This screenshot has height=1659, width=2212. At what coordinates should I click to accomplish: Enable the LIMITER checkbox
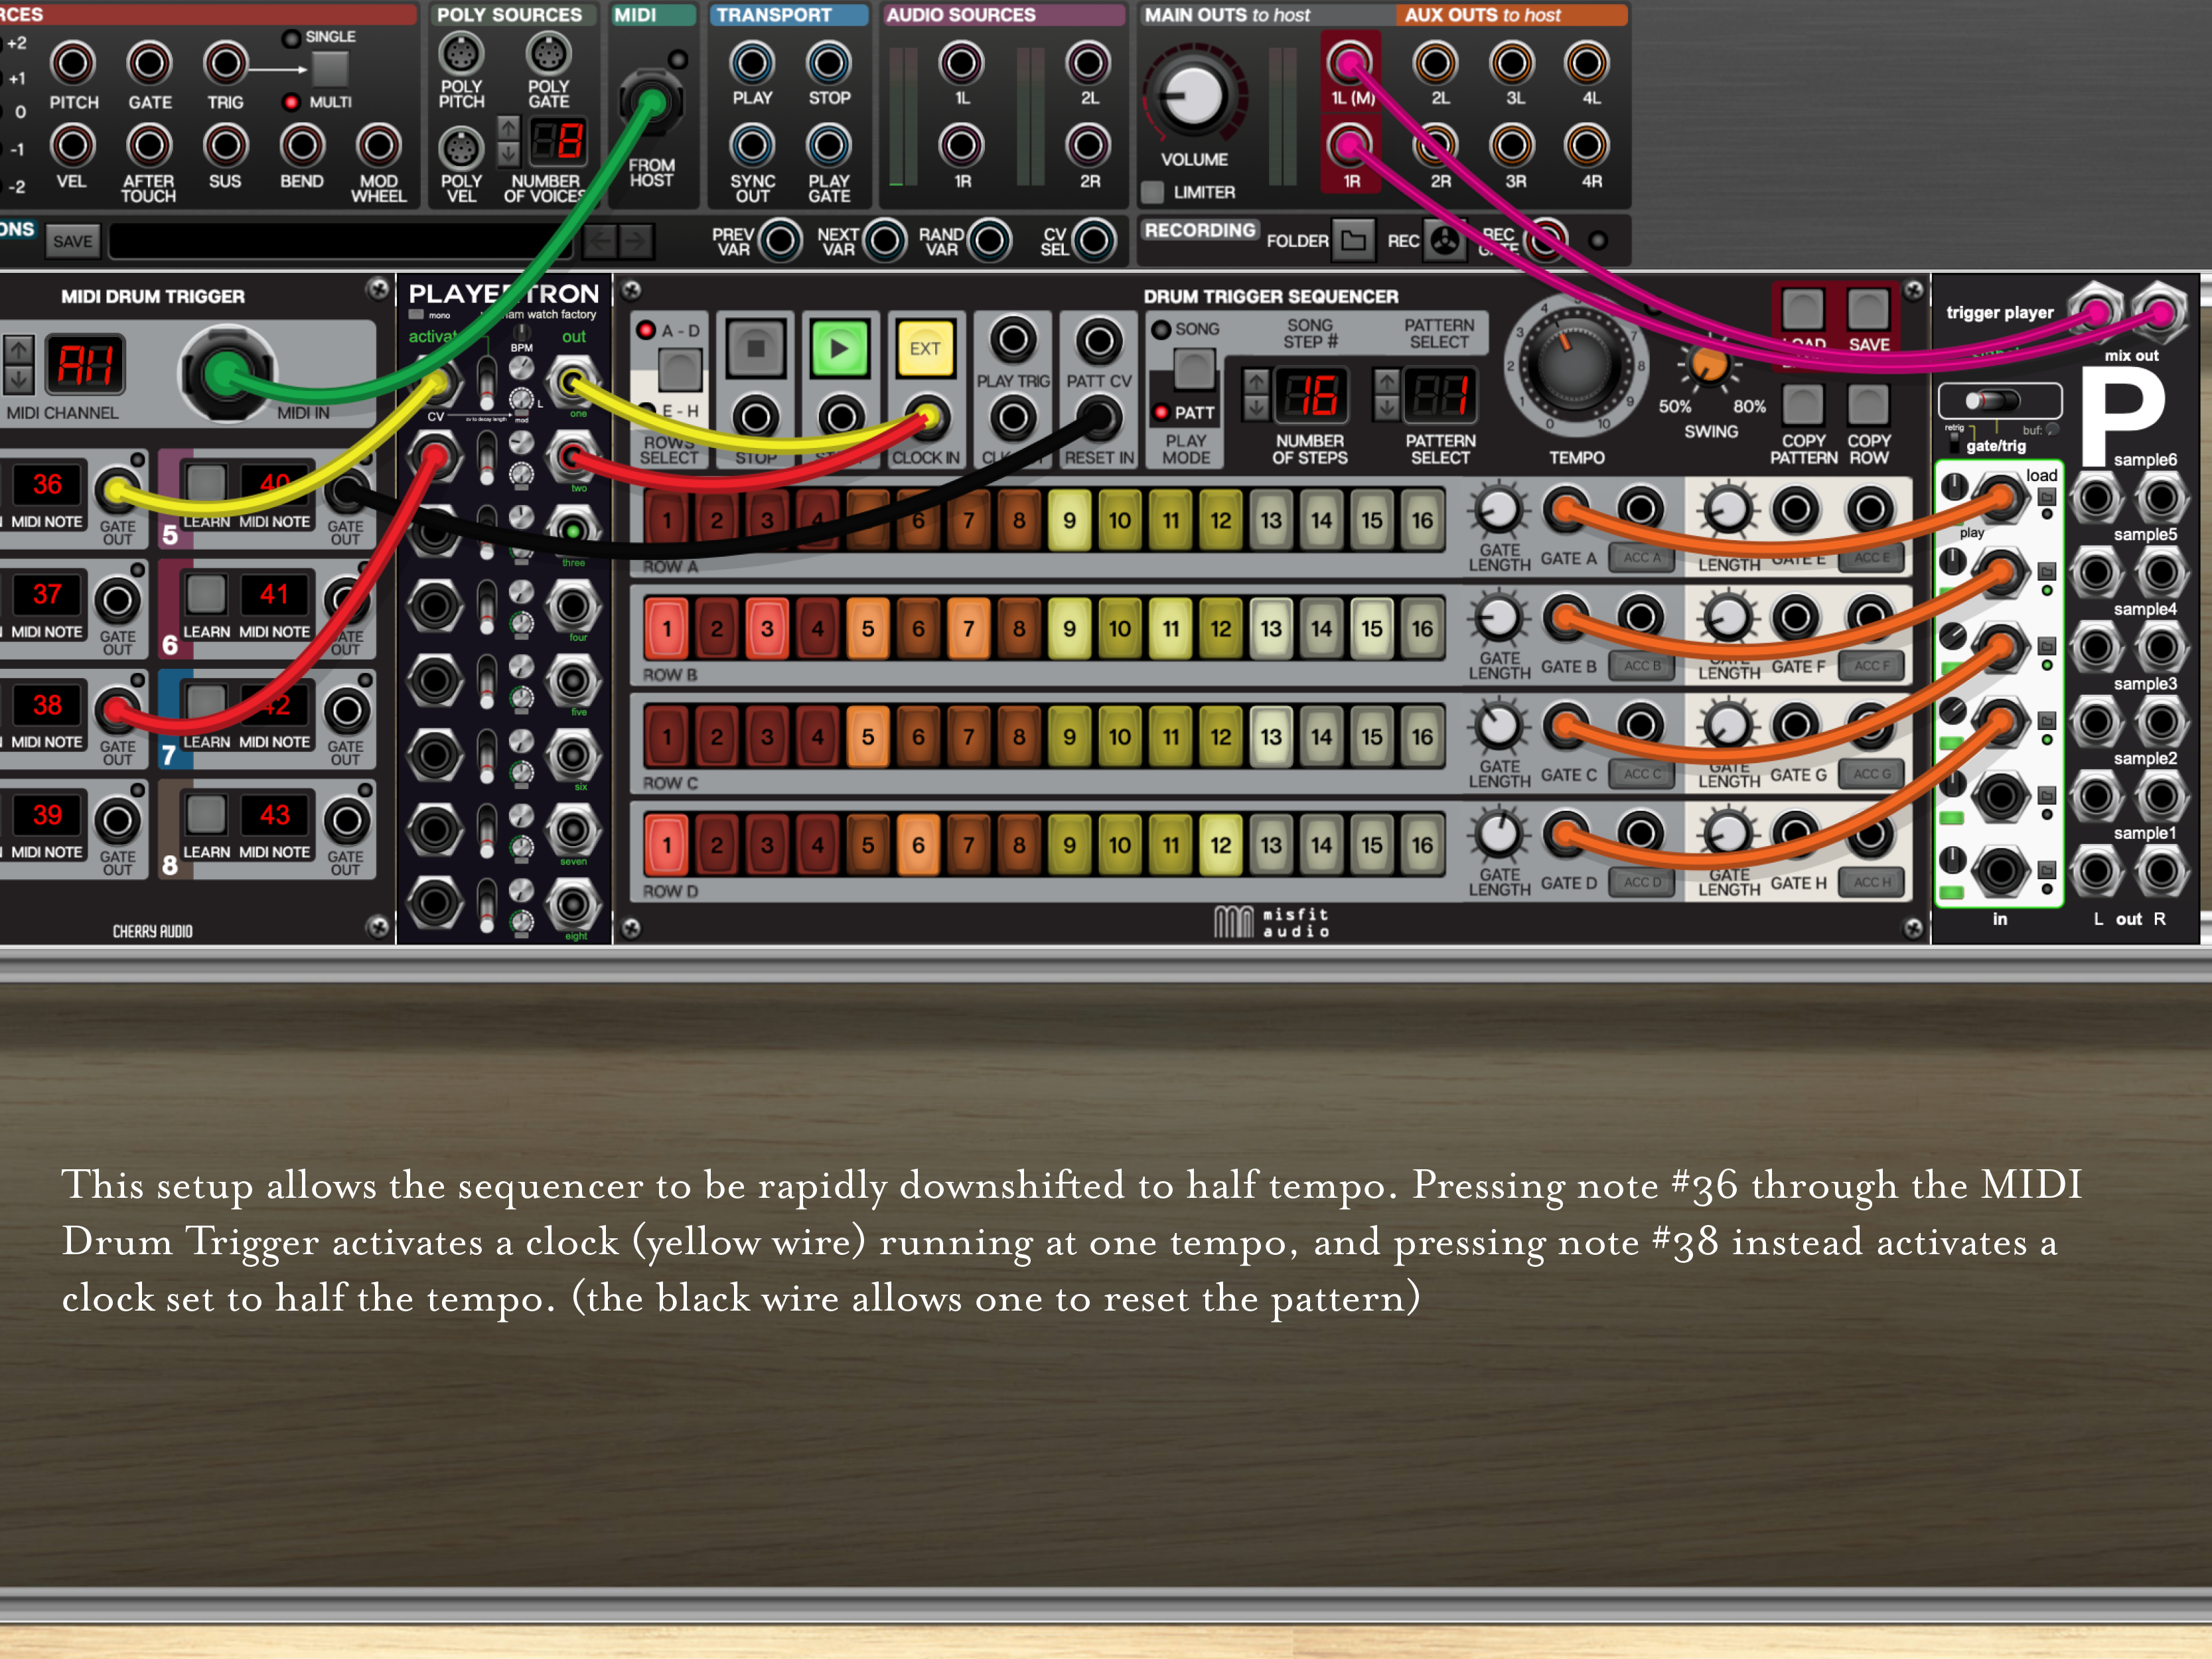[1153, 192]
